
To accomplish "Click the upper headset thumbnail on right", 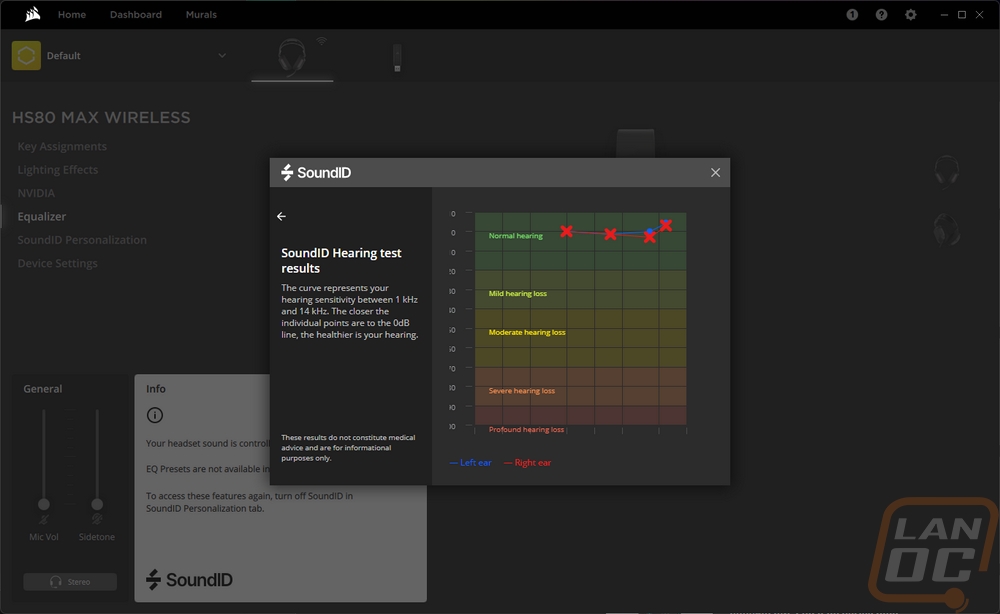I will click(x=946, y=171).
